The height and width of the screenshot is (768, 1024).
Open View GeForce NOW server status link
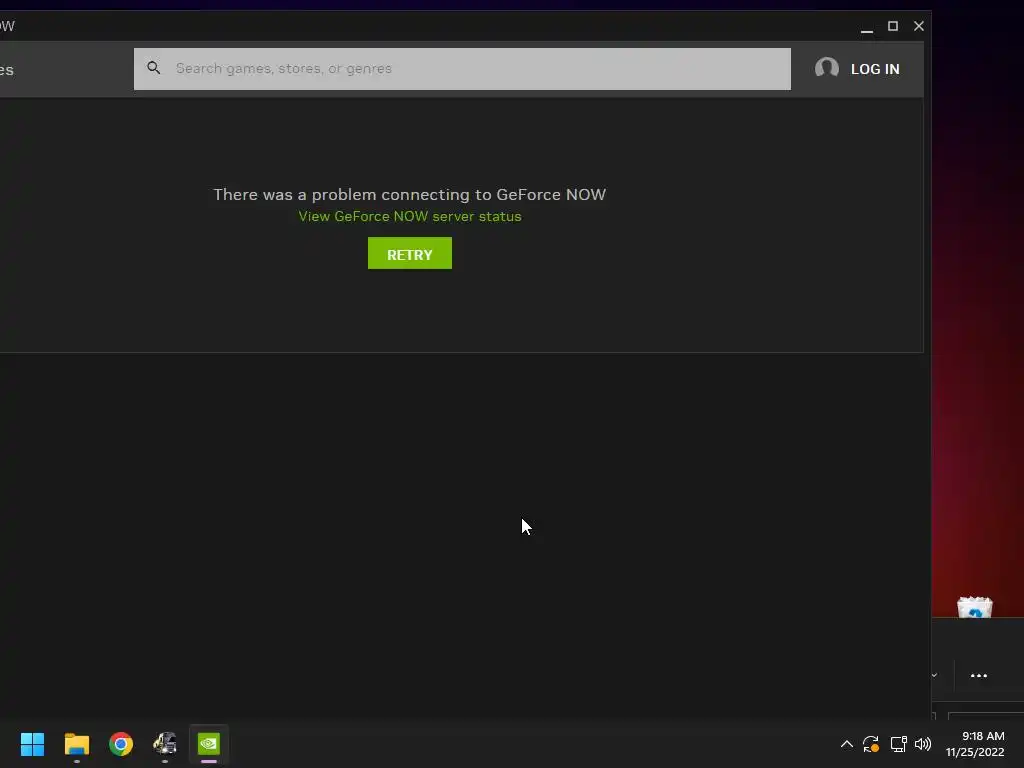pos(409,216)
